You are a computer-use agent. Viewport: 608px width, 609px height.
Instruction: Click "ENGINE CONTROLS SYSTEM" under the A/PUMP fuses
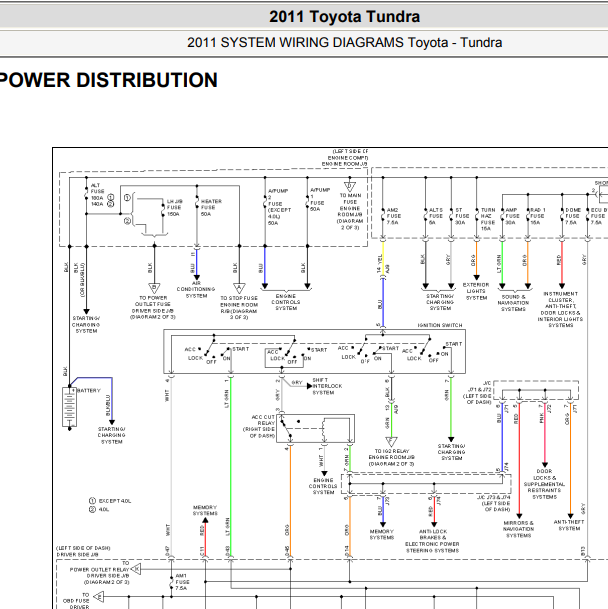click(286, 302)
